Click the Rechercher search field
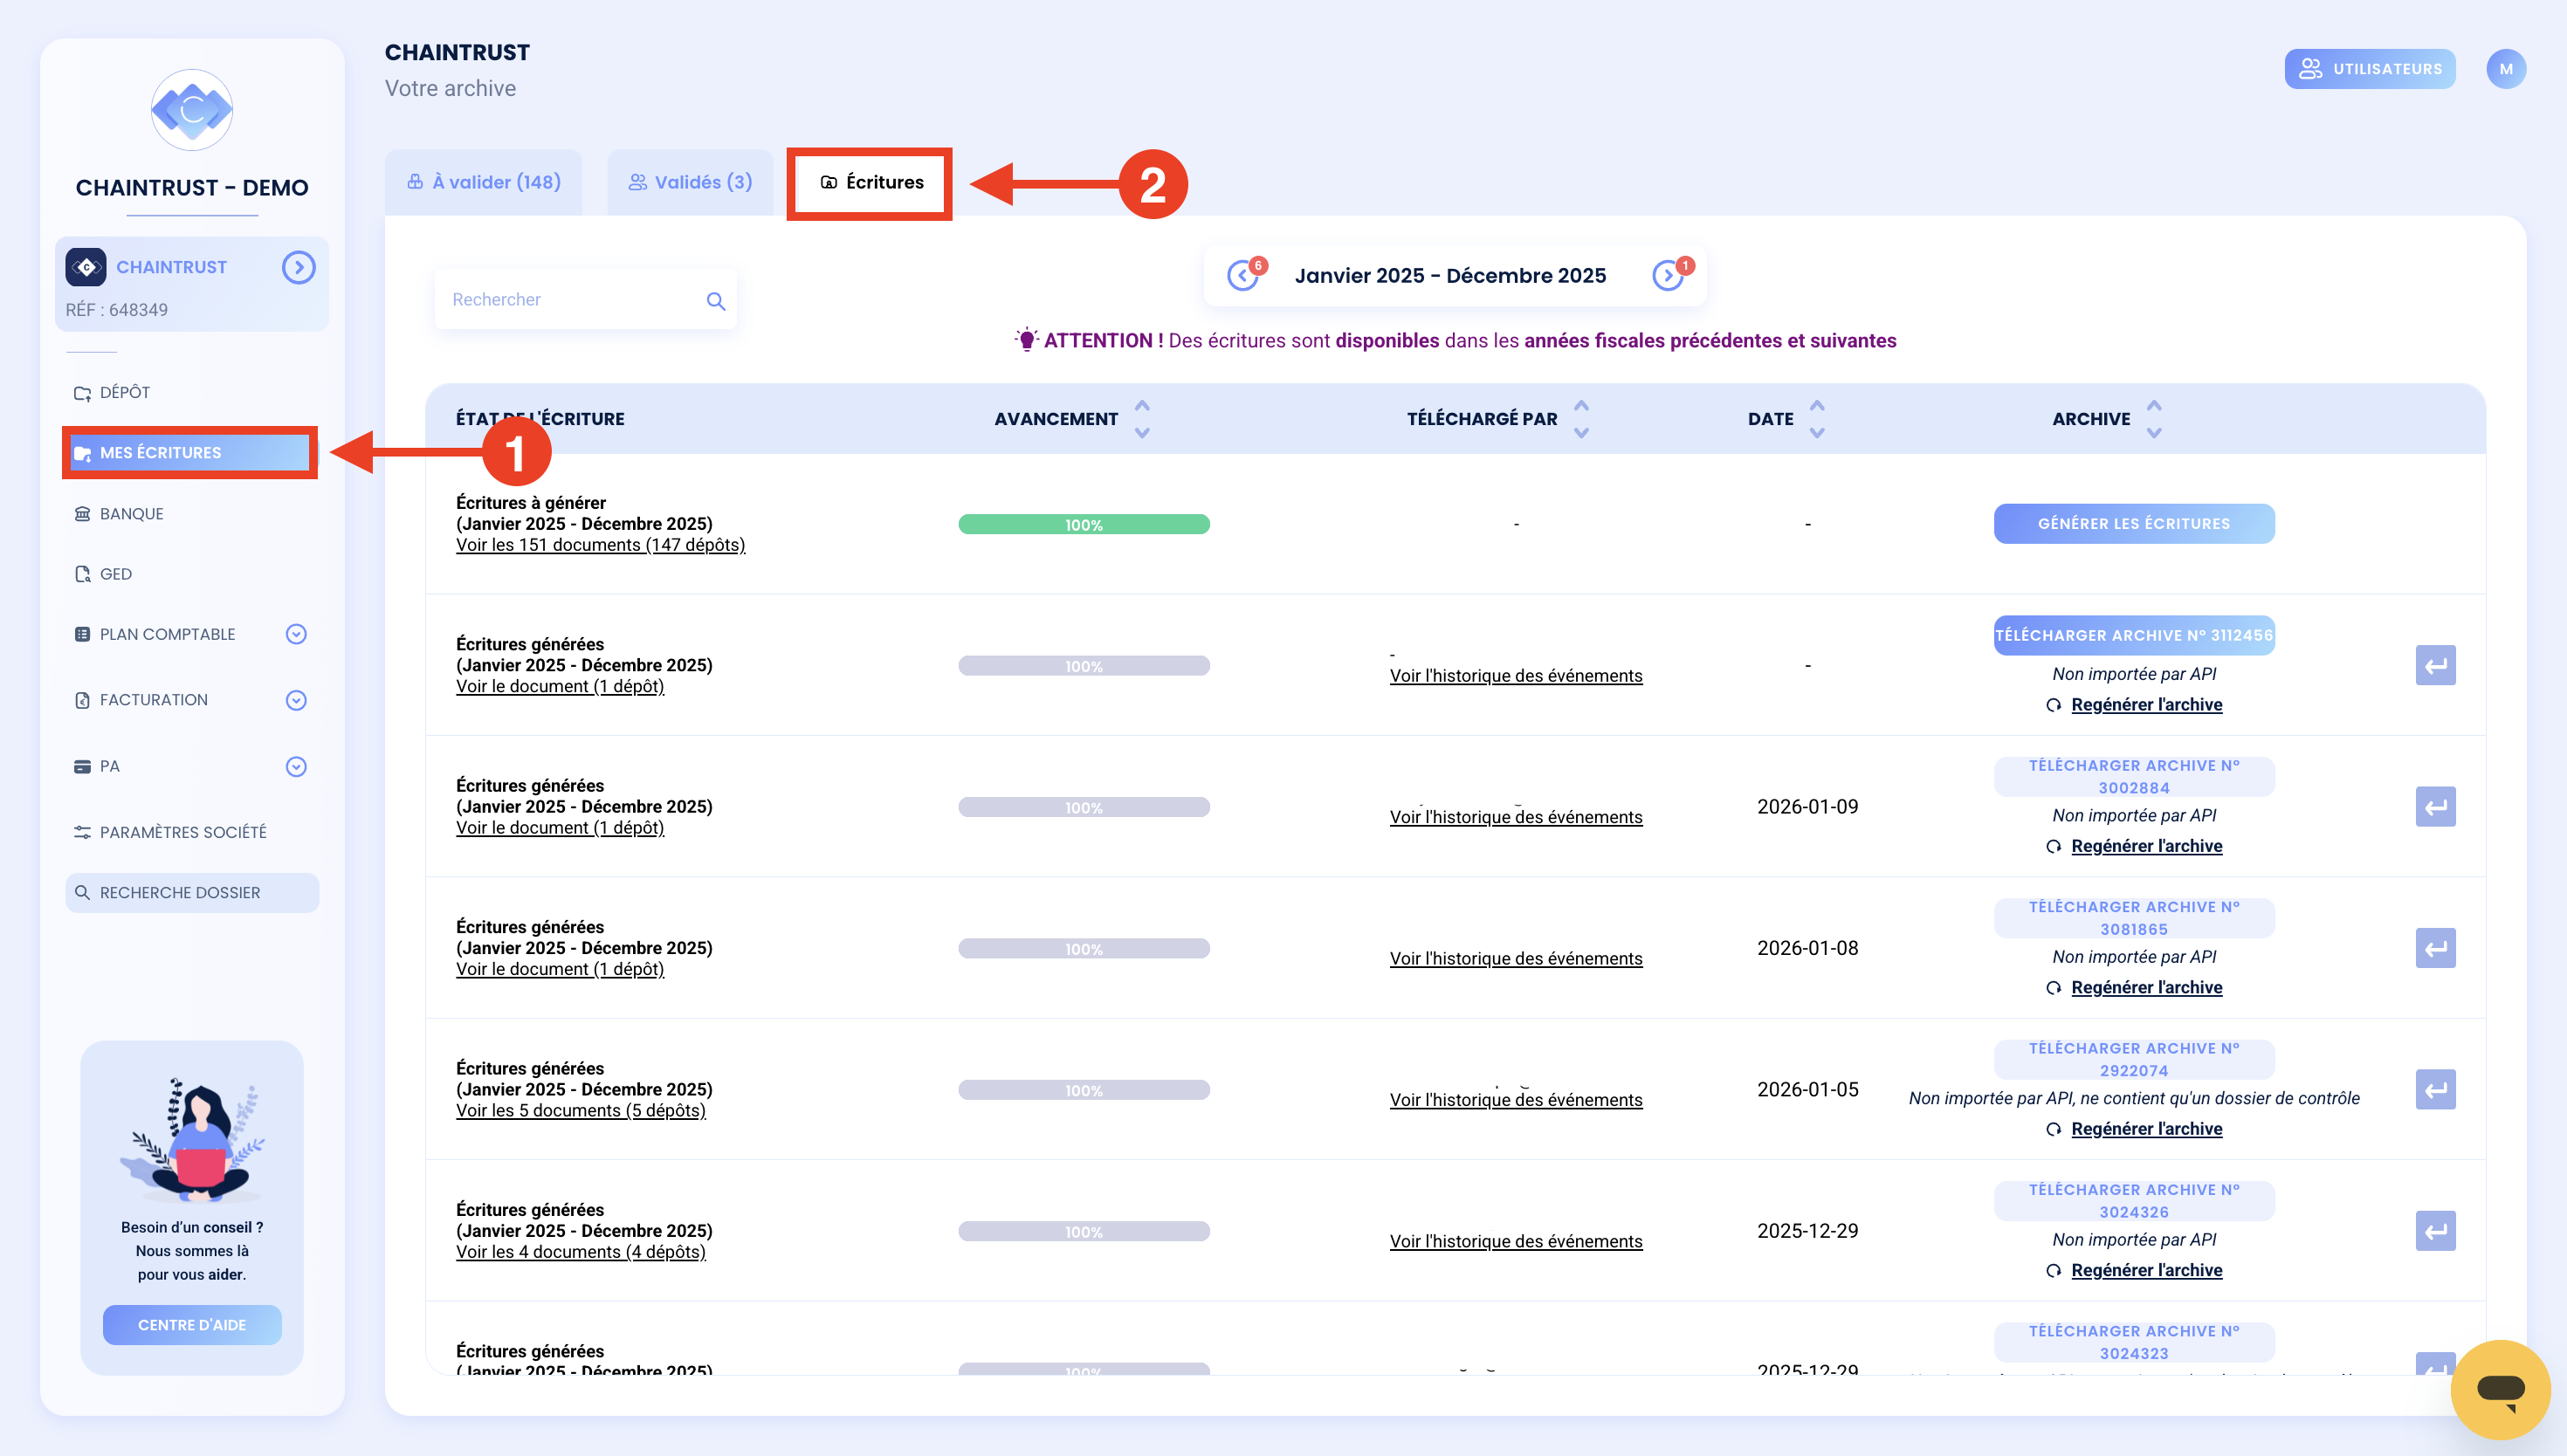Viewport: 2567px width, 1456px height. point(586,299)
